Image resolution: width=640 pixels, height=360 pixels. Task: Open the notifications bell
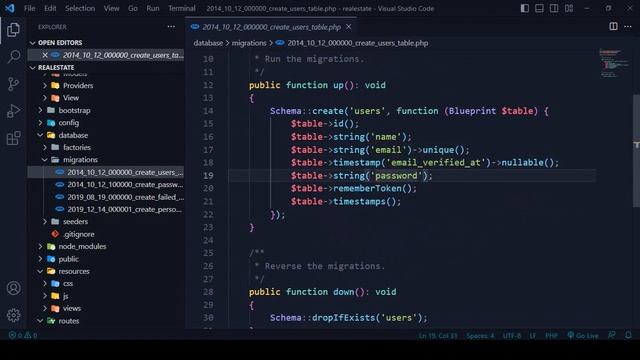point(628,335)
